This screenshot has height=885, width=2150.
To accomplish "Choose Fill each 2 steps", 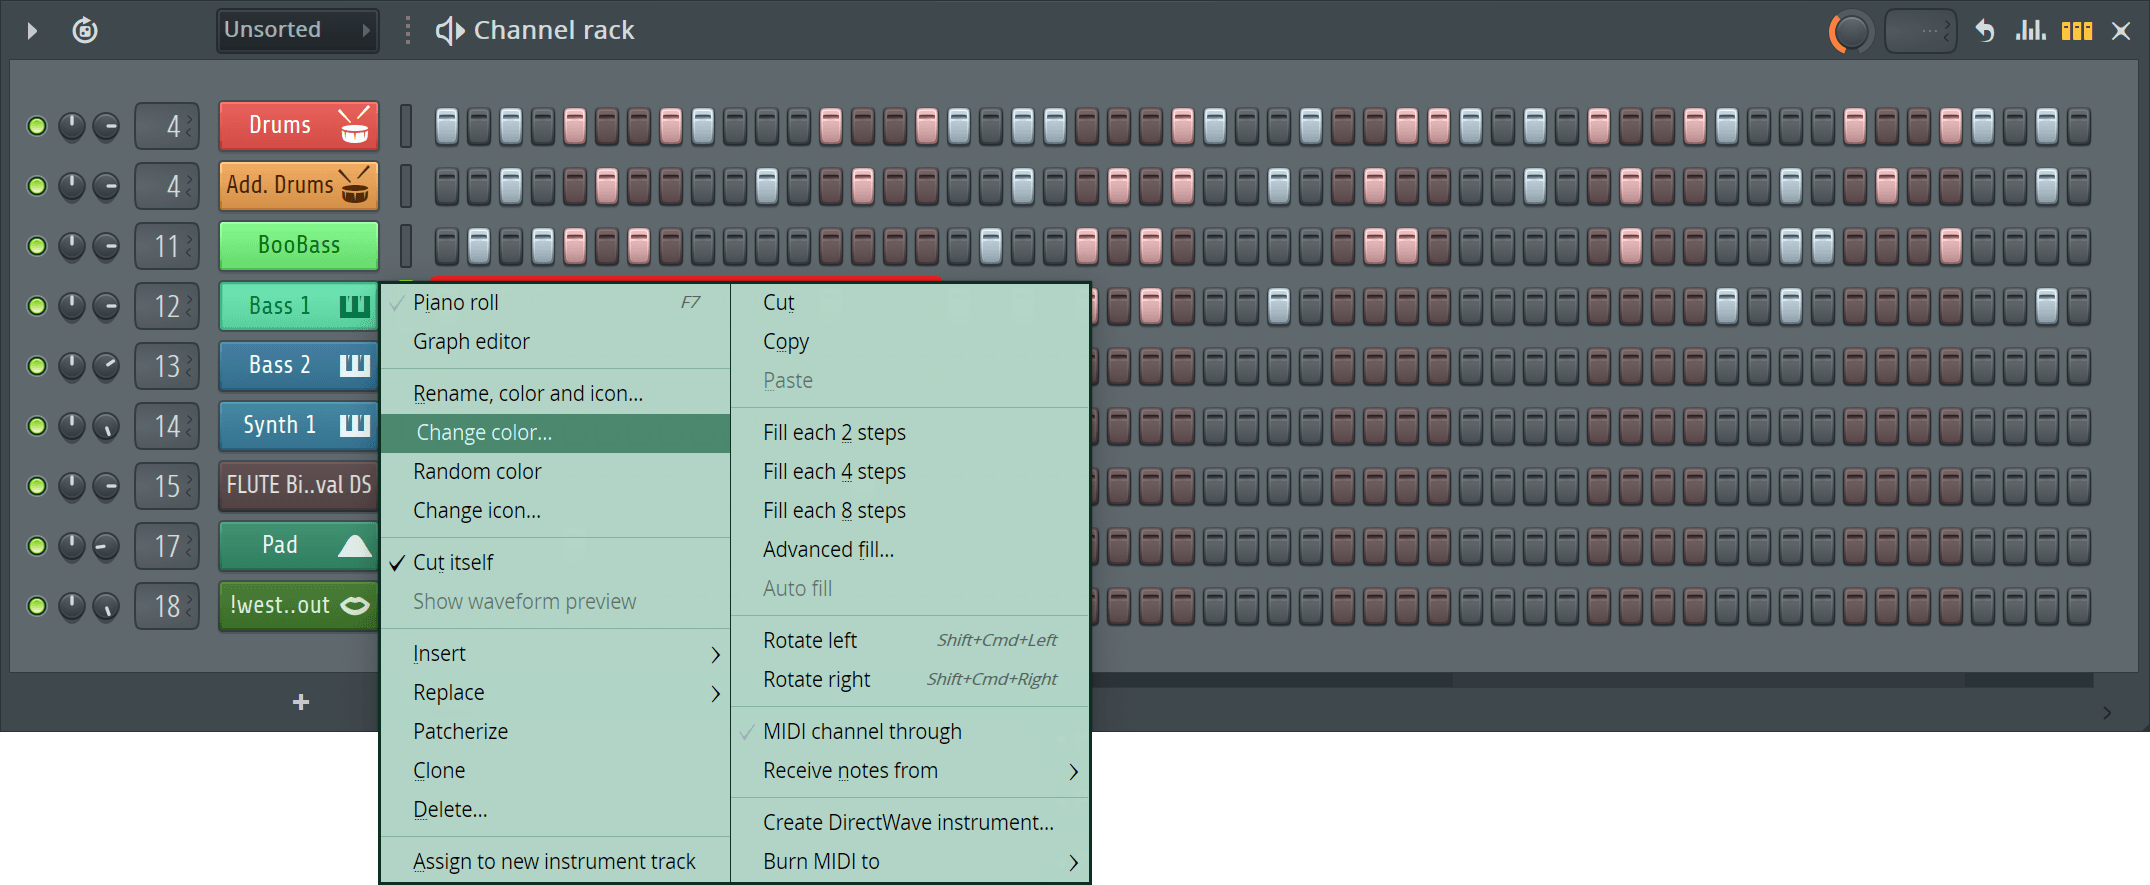I will click(x=910, y=432).
